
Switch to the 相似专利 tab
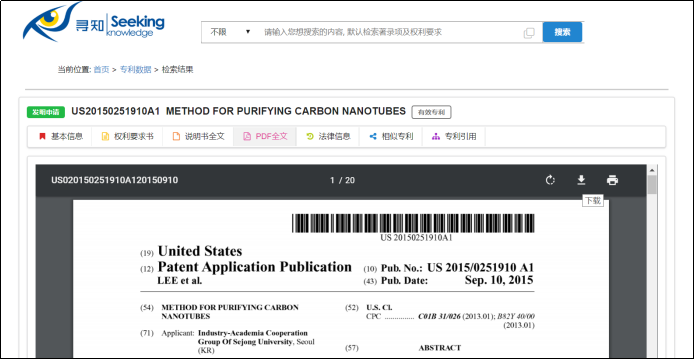(391, 136)
